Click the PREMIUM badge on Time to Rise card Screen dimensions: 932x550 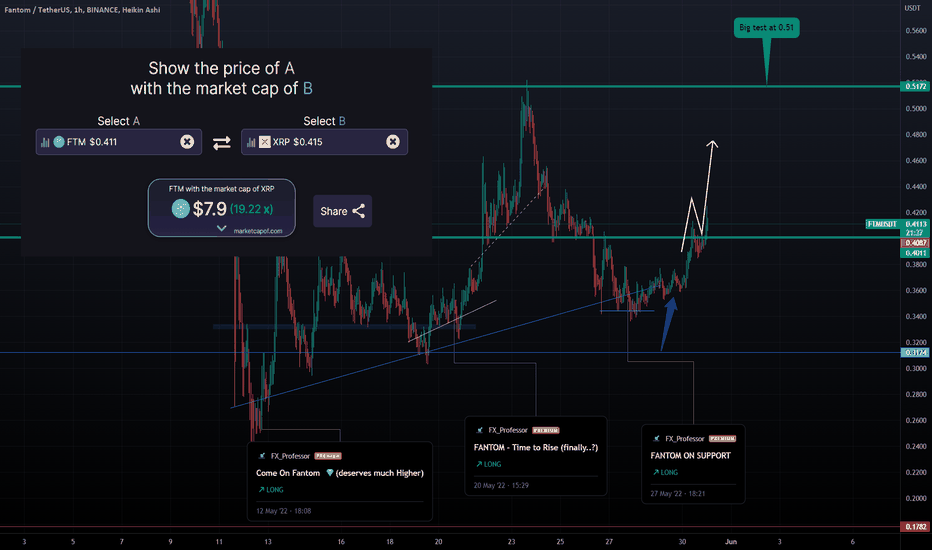[546, 430]
